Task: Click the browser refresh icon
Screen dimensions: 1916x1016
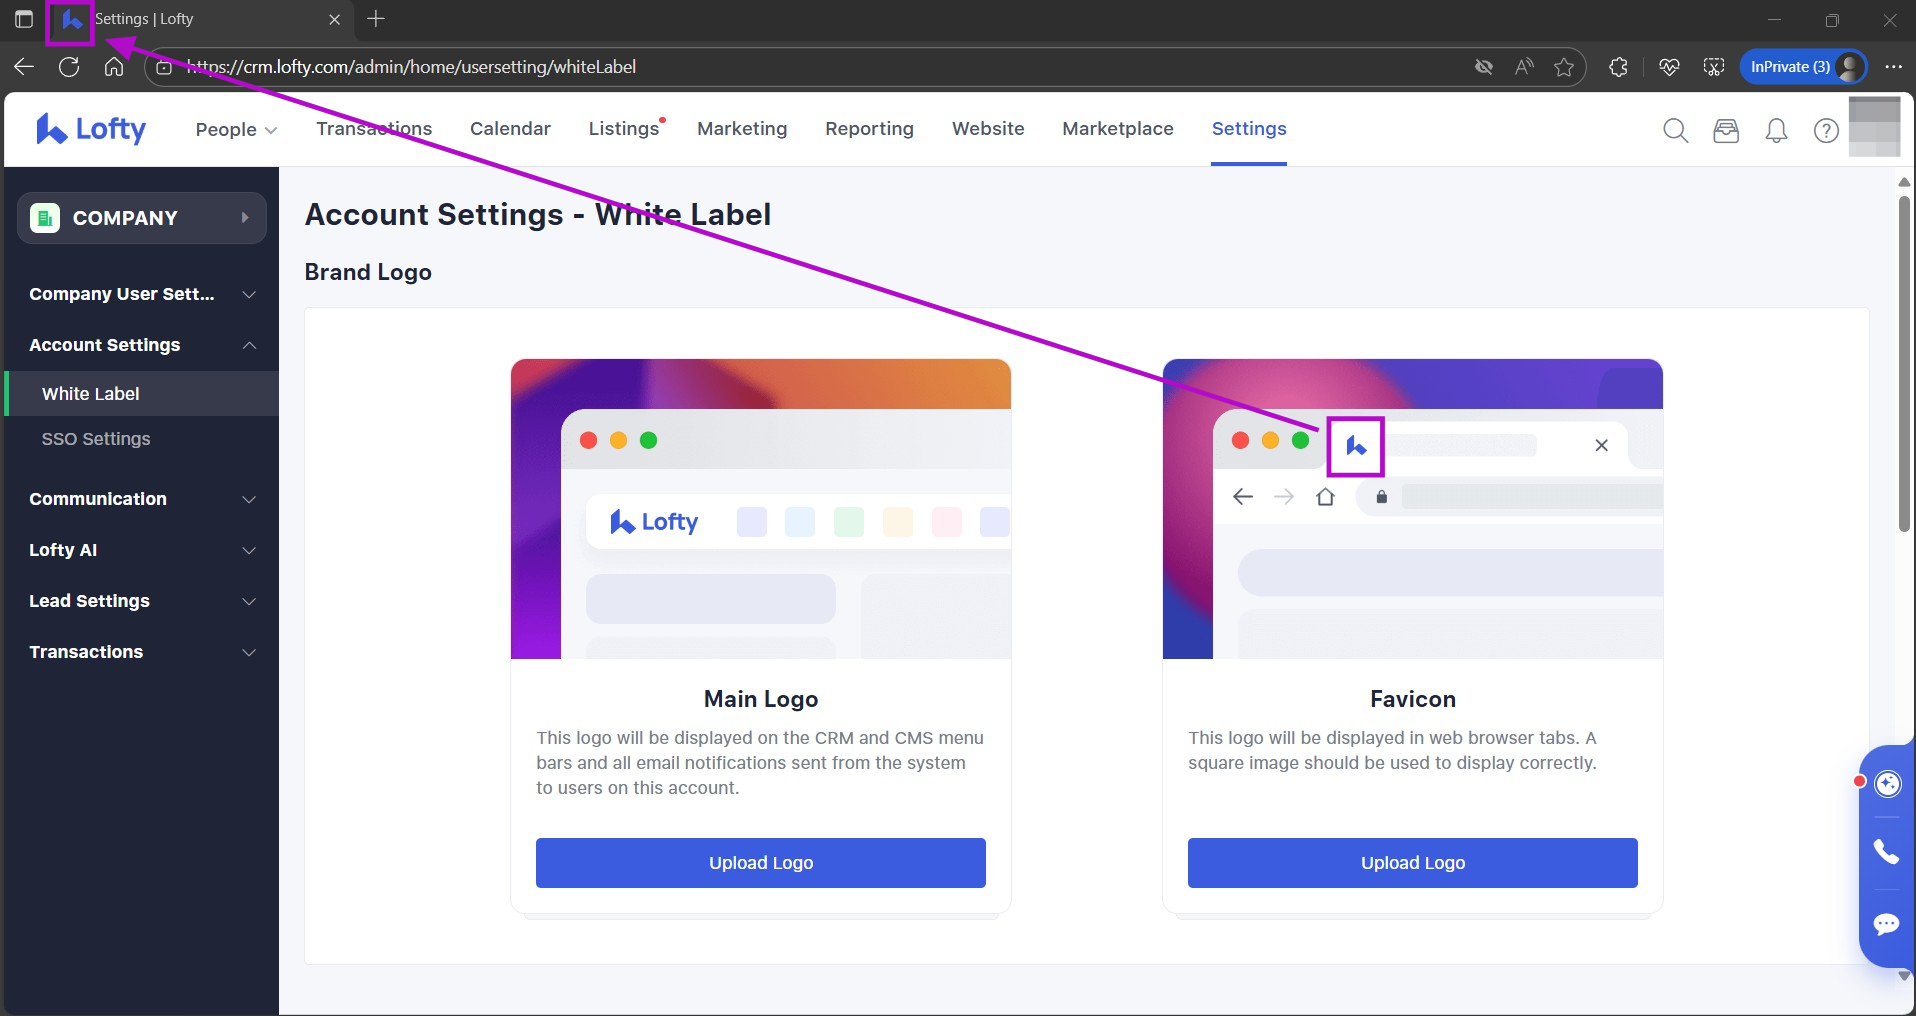Action: click(x=69, y=67)
